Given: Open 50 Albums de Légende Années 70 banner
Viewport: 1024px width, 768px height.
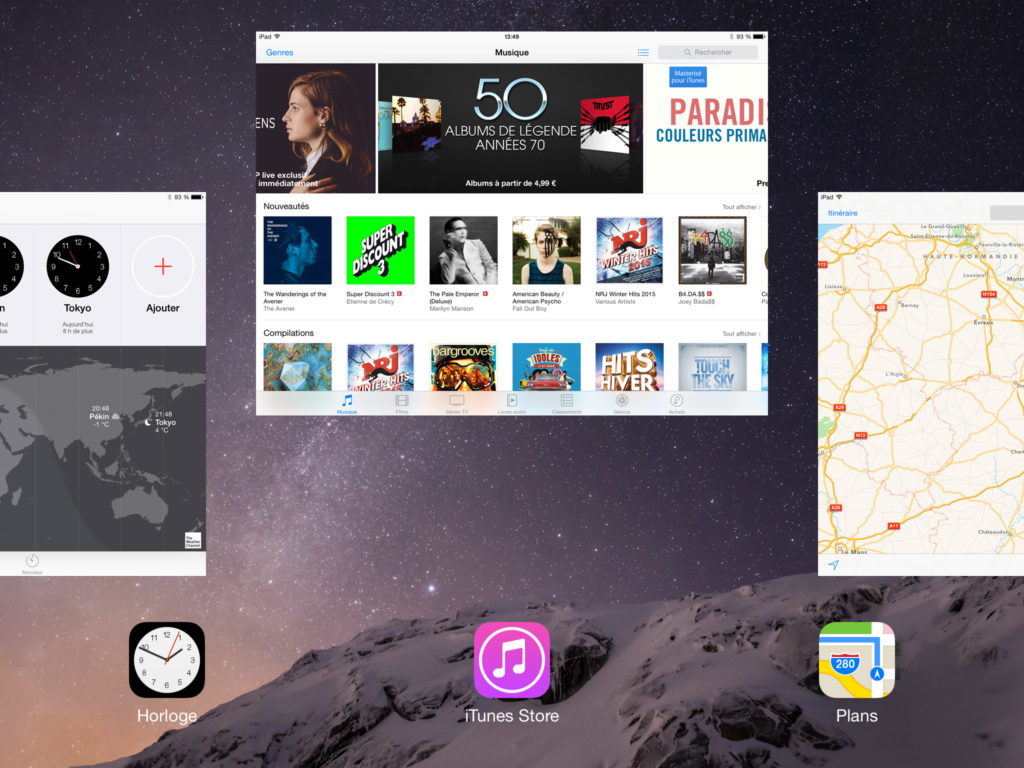Looking at the screenshot, I should tap(510, 128).
